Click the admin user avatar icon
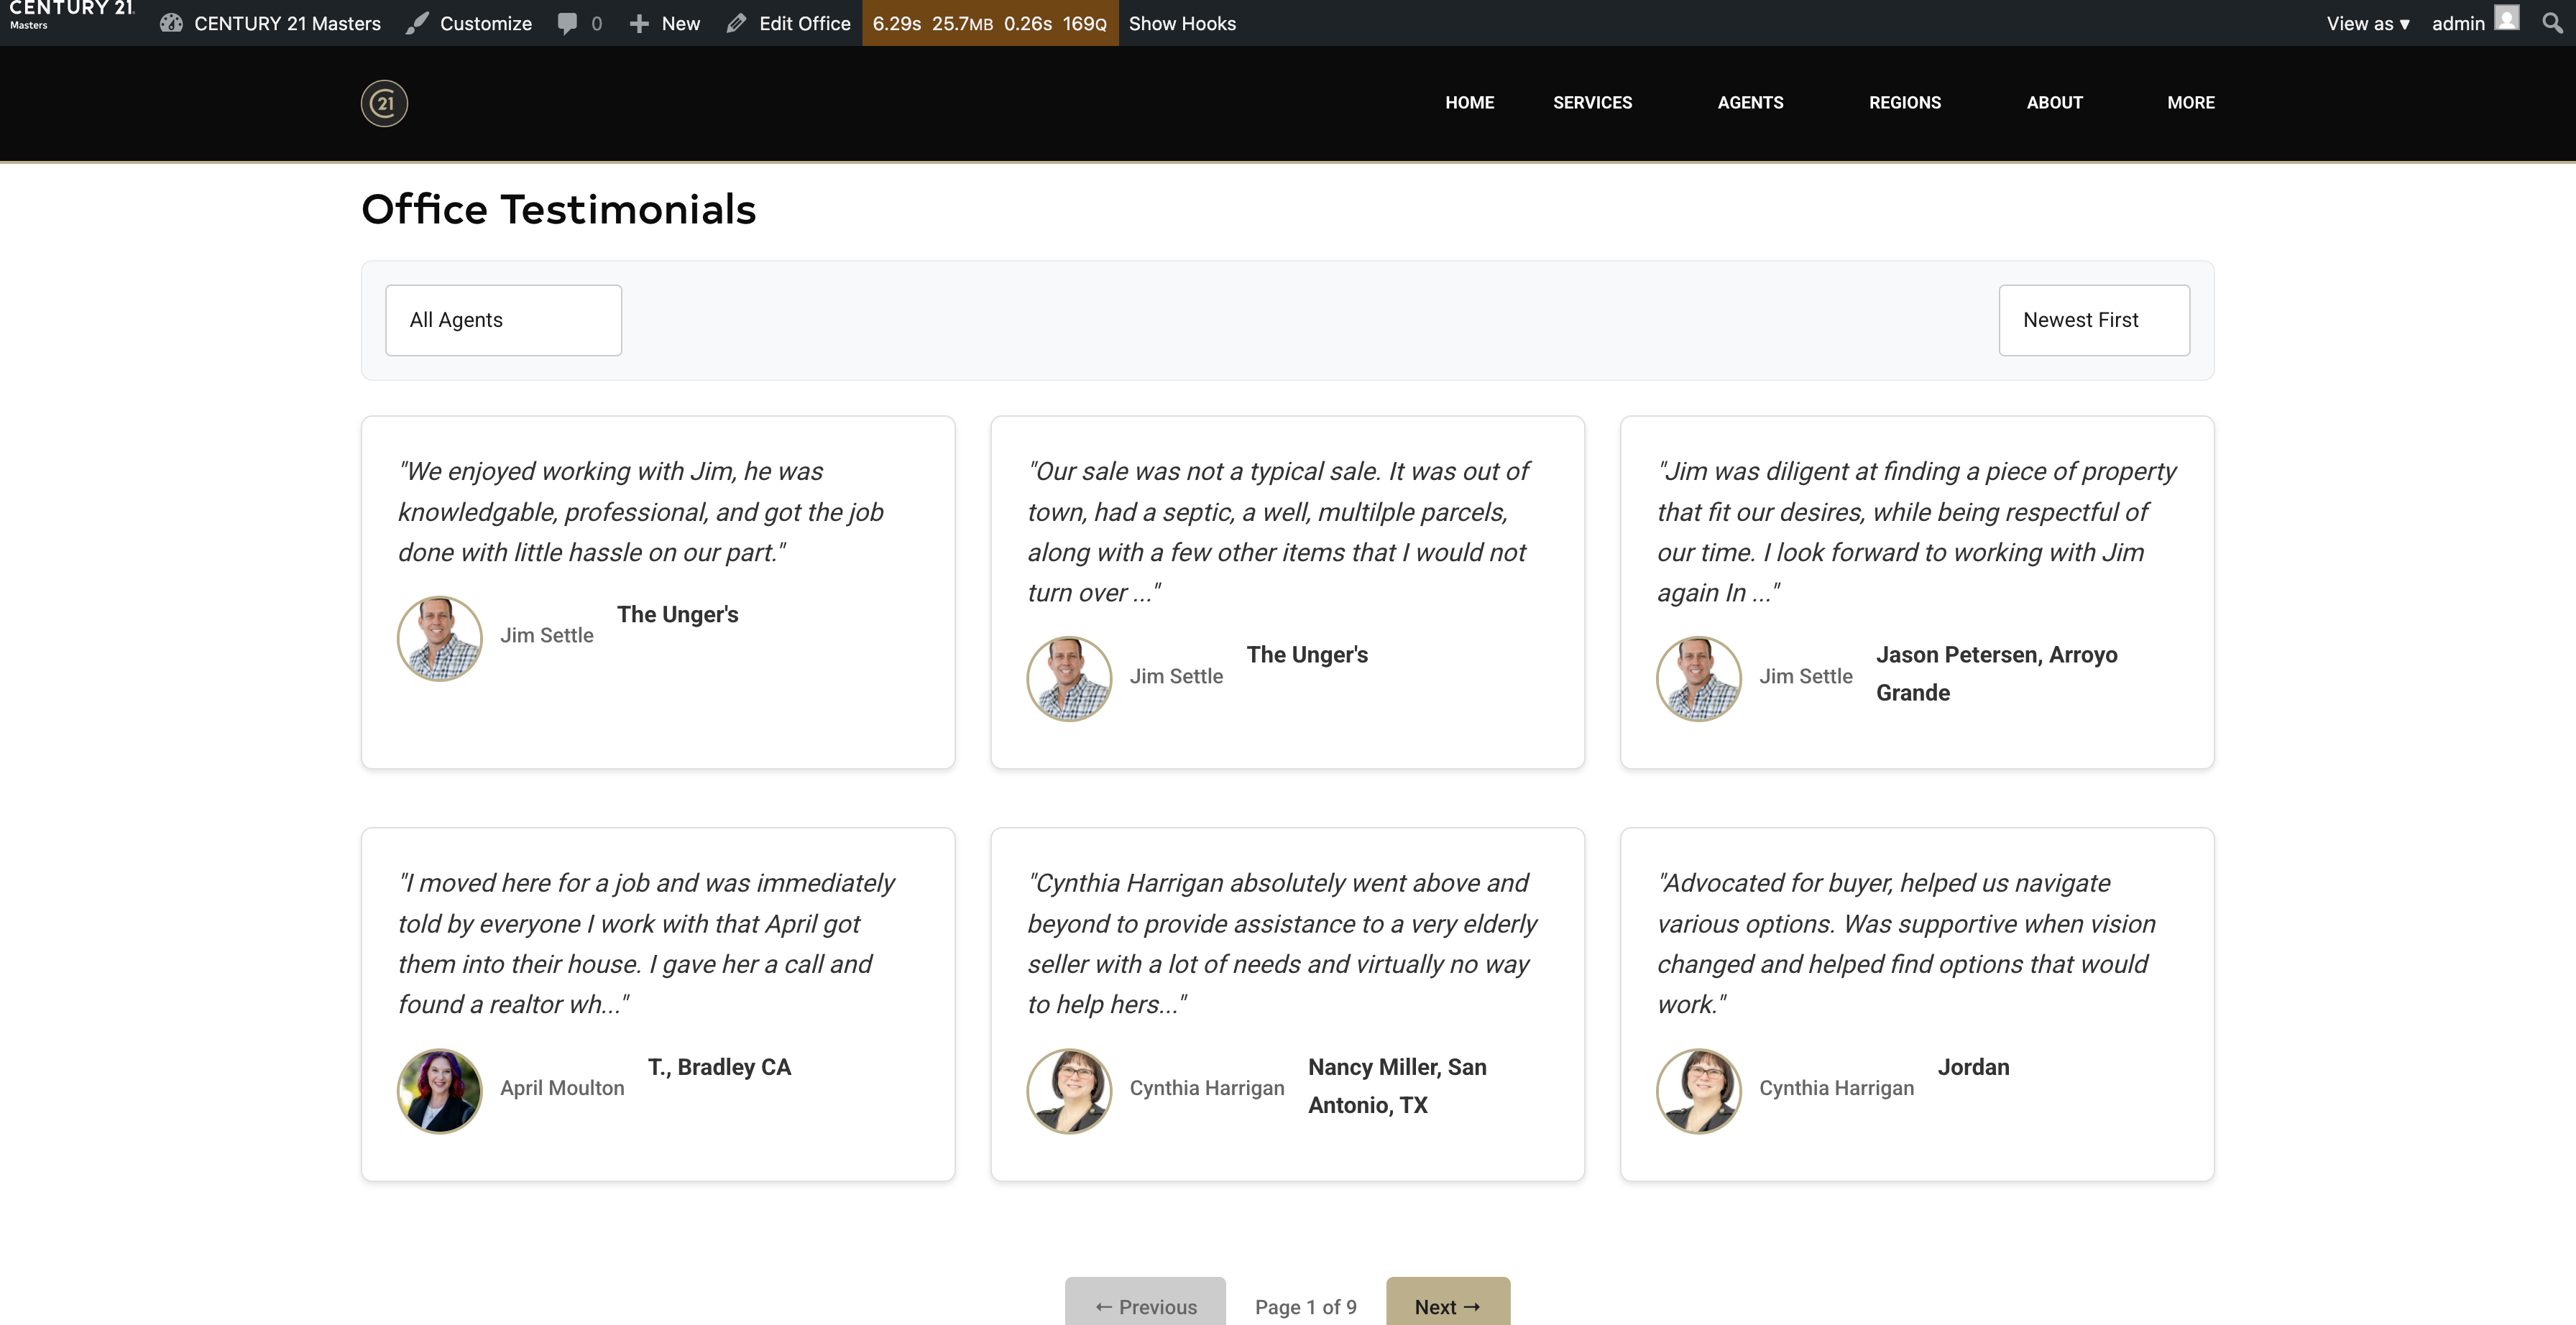The height and width of the screenshot is (1325, 2576). (2506, 18)
